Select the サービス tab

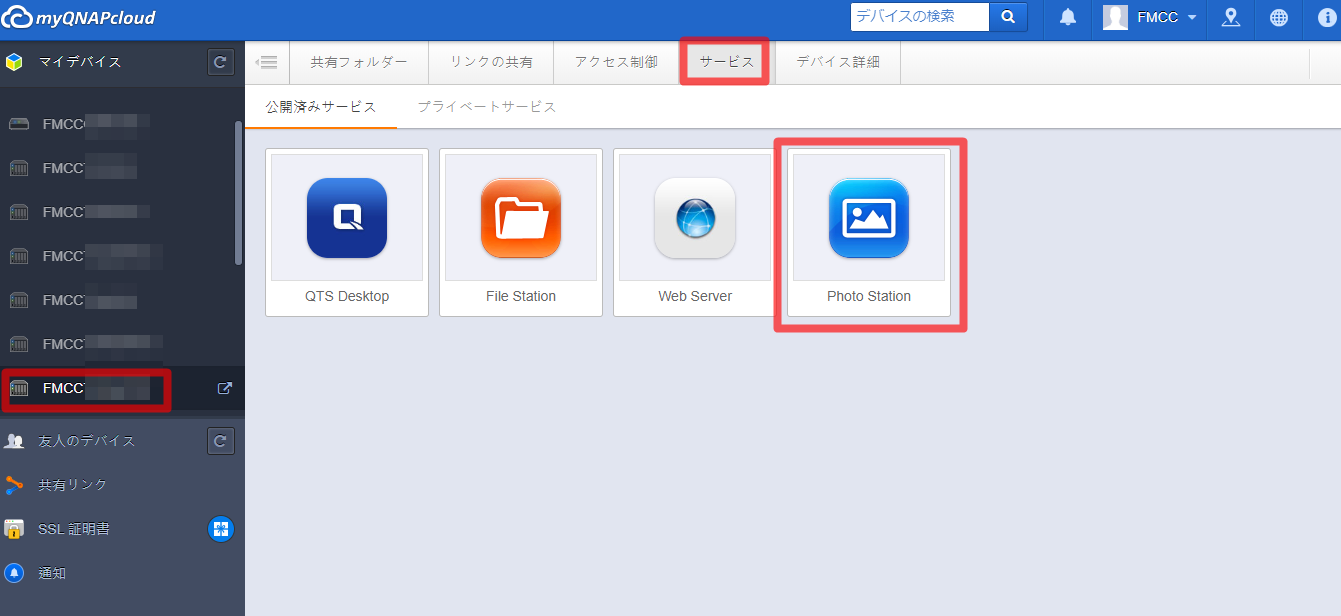coord(727,62)
